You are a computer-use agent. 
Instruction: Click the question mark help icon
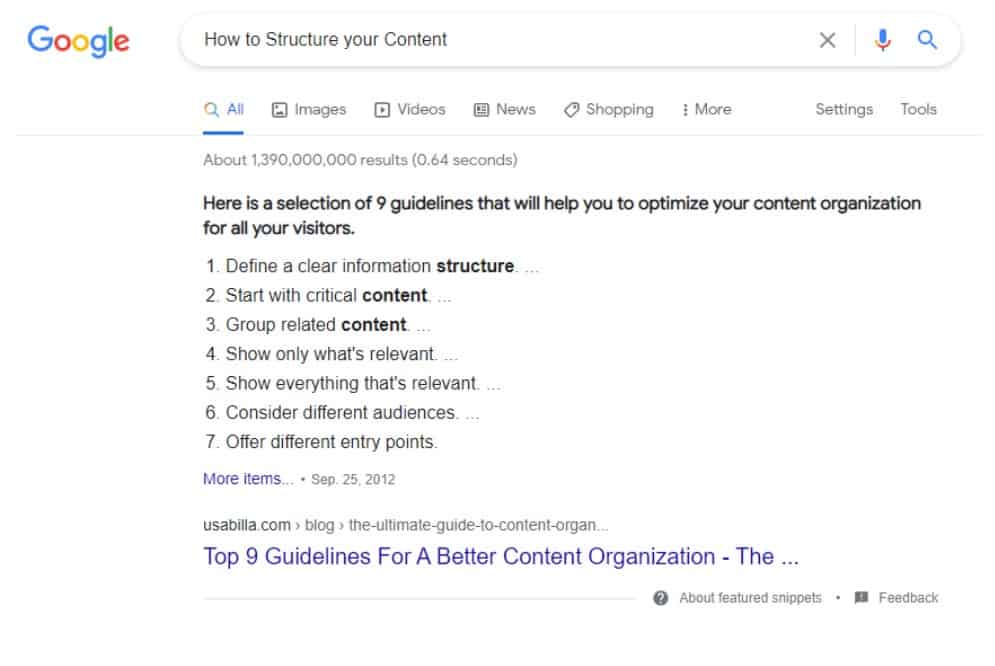click(x=661, y=597)
